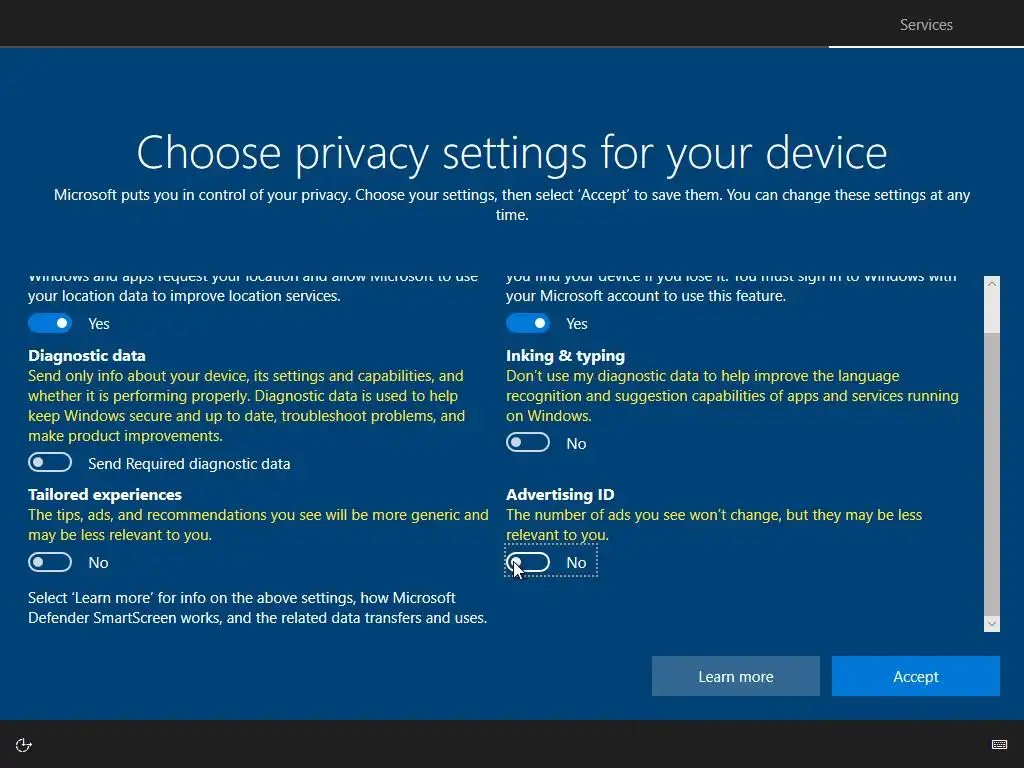Image resolution: width=1024 pixels, height=768 pixels.
Task: Click the Tailored experiences heading
Action: point(105,494)
